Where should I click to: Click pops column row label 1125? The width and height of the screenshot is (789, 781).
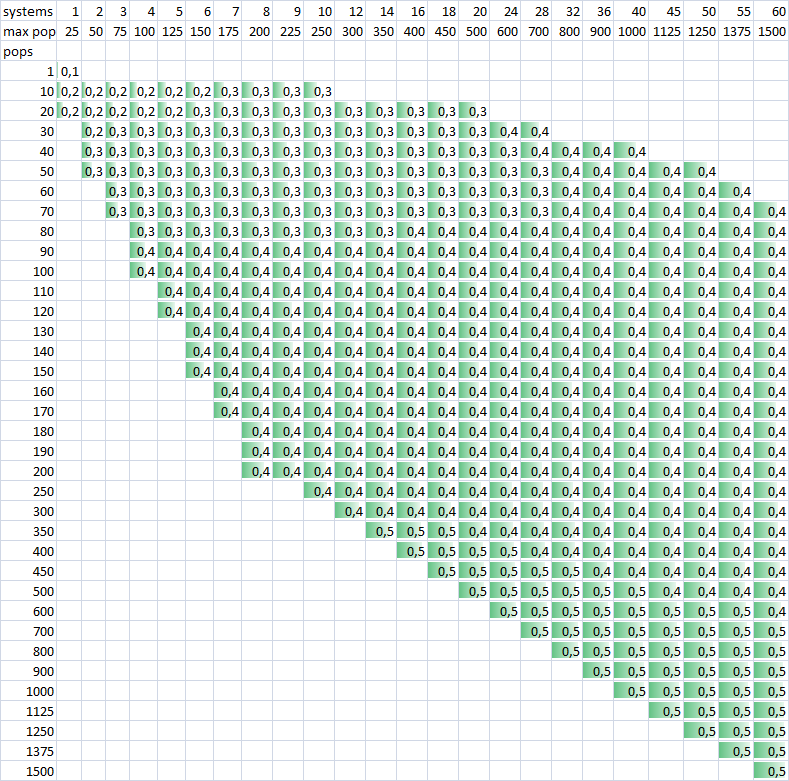click(28, 712)
